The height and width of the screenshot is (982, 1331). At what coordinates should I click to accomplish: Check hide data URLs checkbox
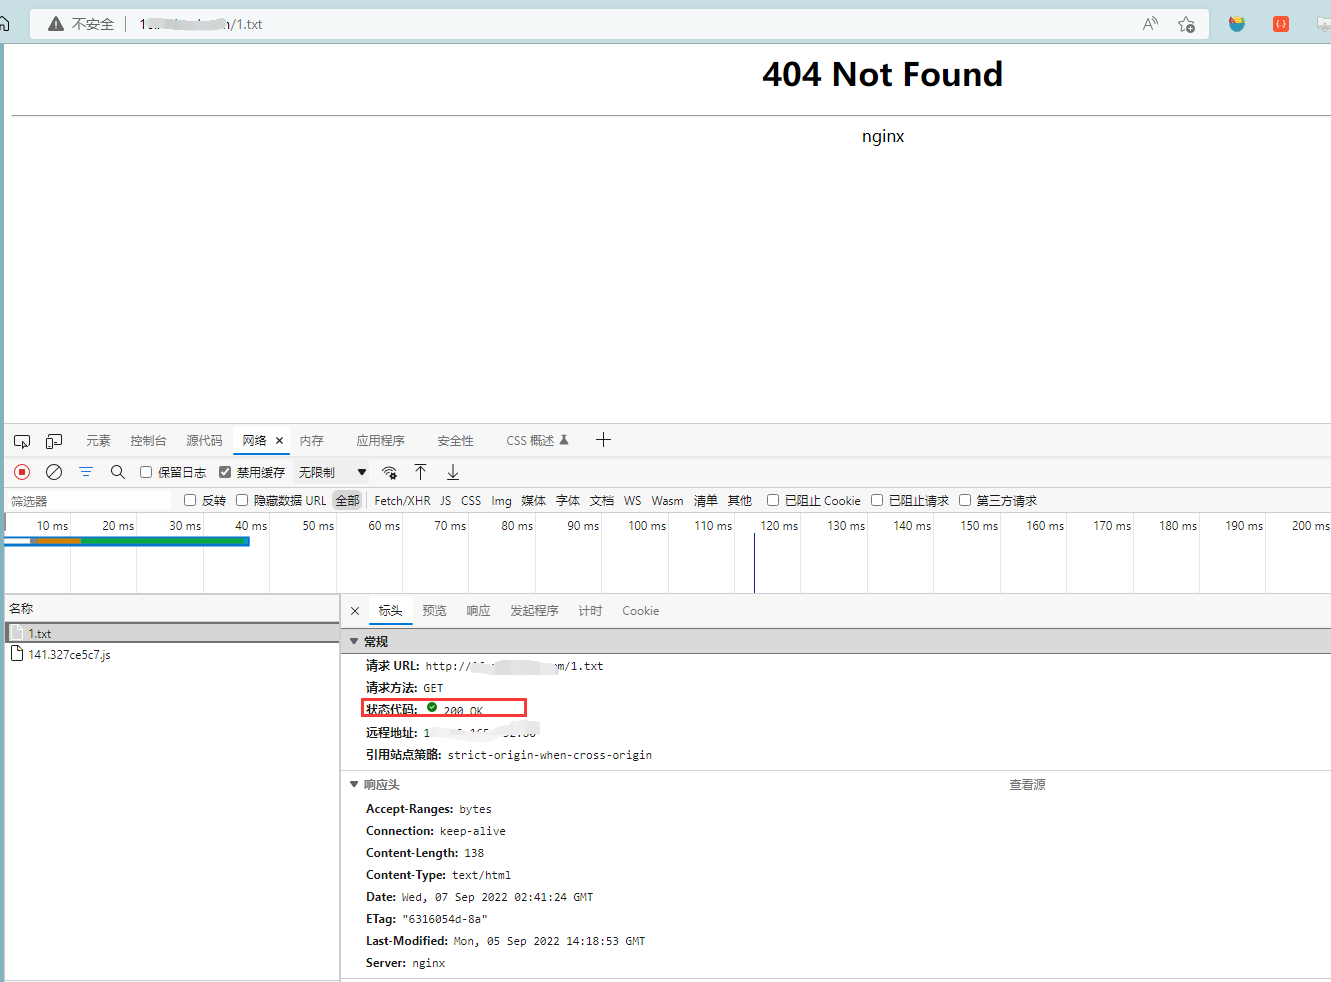[242, 500]
